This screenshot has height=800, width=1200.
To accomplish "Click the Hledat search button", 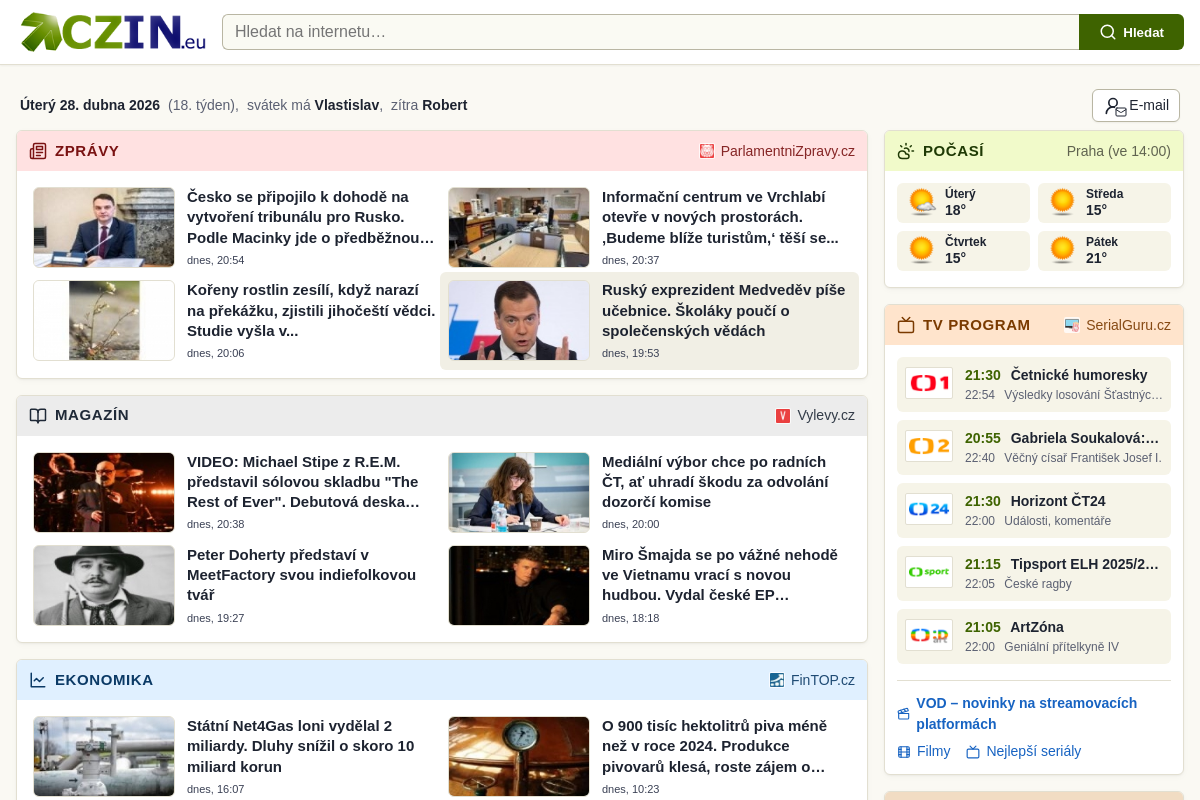I will pos(1131,32).
